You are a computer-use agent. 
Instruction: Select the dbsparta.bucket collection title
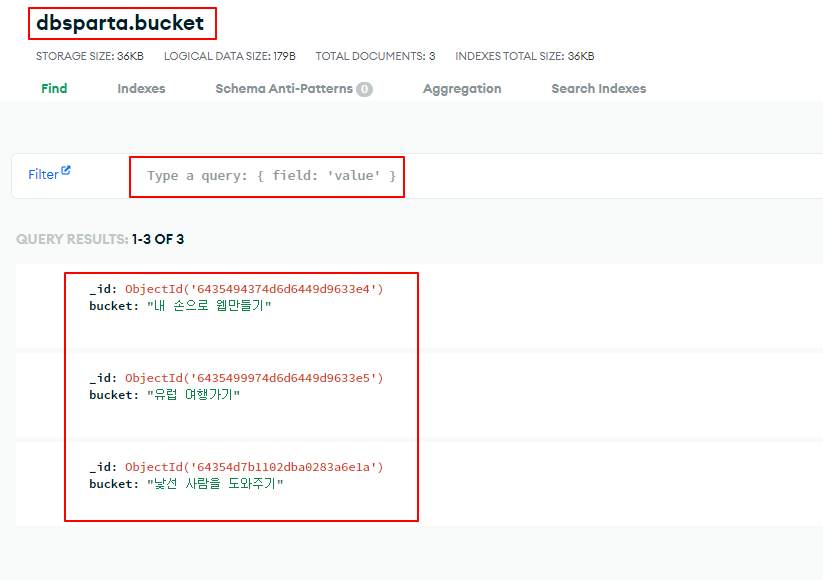tap(120, 23)
